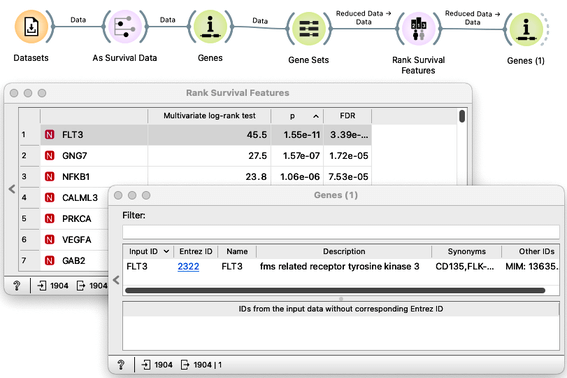Viewport: 567px width, 378px height.
Task: Click the Name column header
Action: tap(237, 251)
